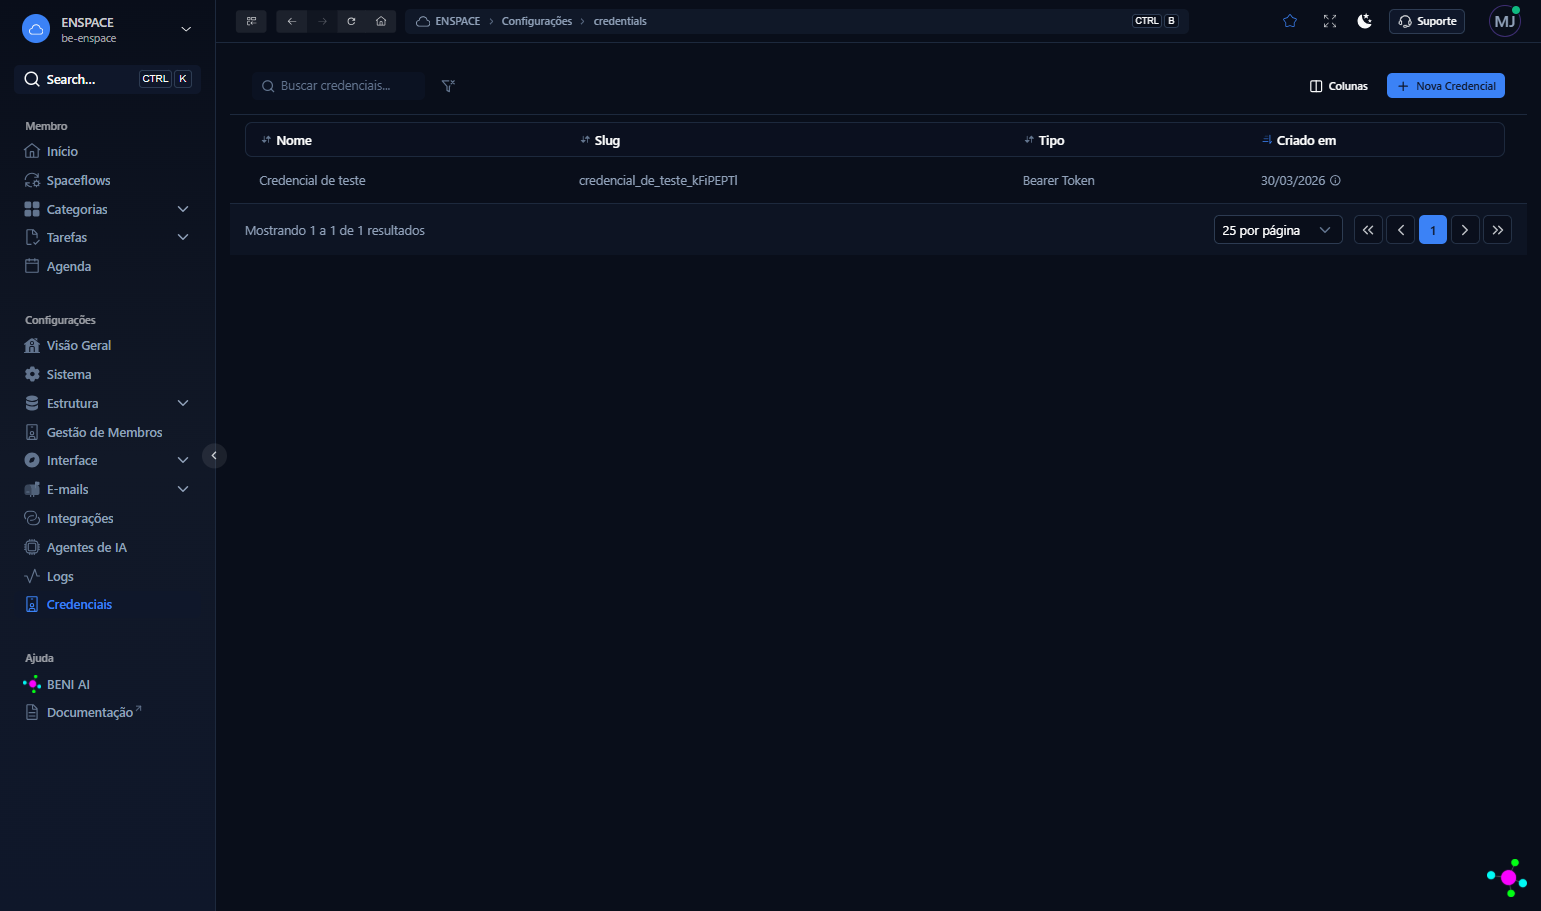Expand the Tarefas submenu

[x=183, y=237]
